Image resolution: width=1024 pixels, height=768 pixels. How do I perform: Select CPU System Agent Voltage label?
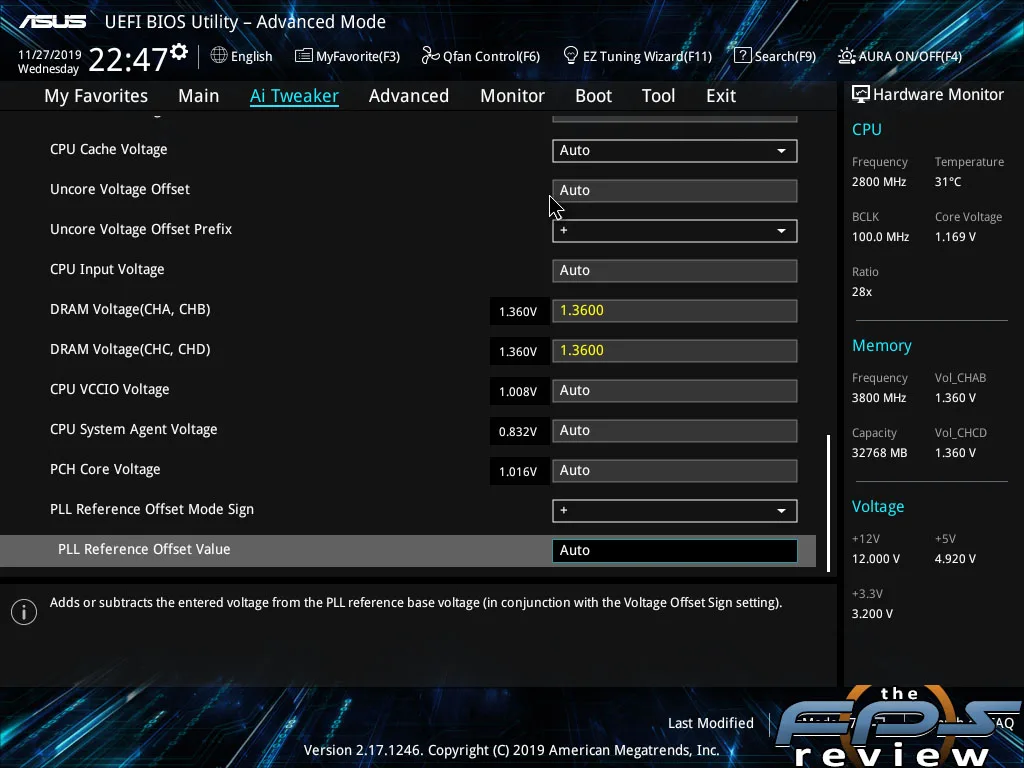coord(133,430)
